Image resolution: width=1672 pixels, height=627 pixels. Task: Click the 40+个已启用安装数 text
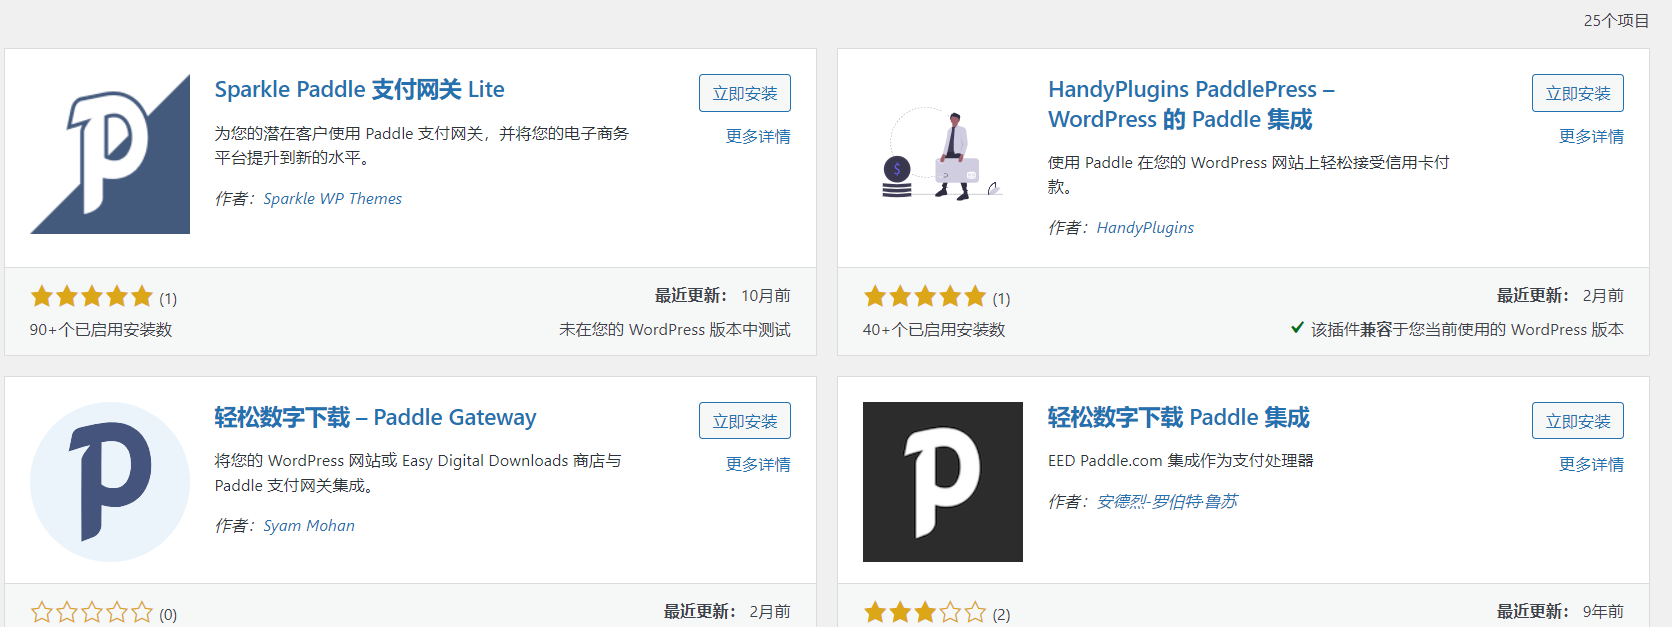(934, 330)
